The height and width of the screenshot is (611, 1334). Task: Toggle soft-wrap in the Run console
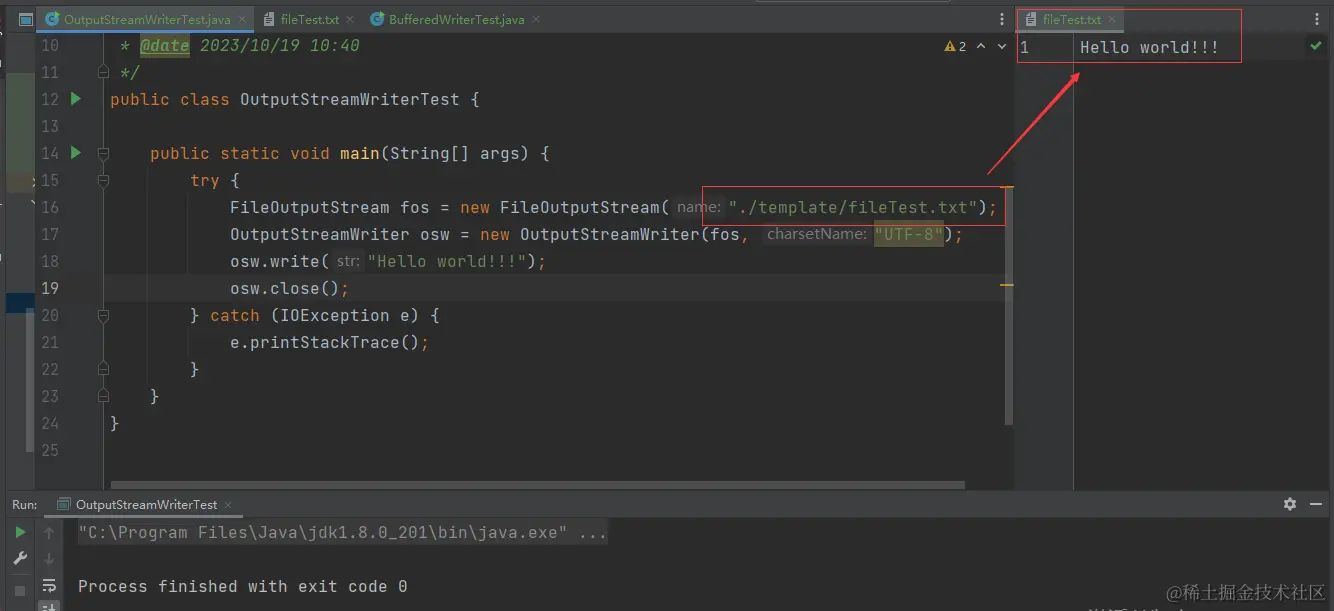point(49,586)
